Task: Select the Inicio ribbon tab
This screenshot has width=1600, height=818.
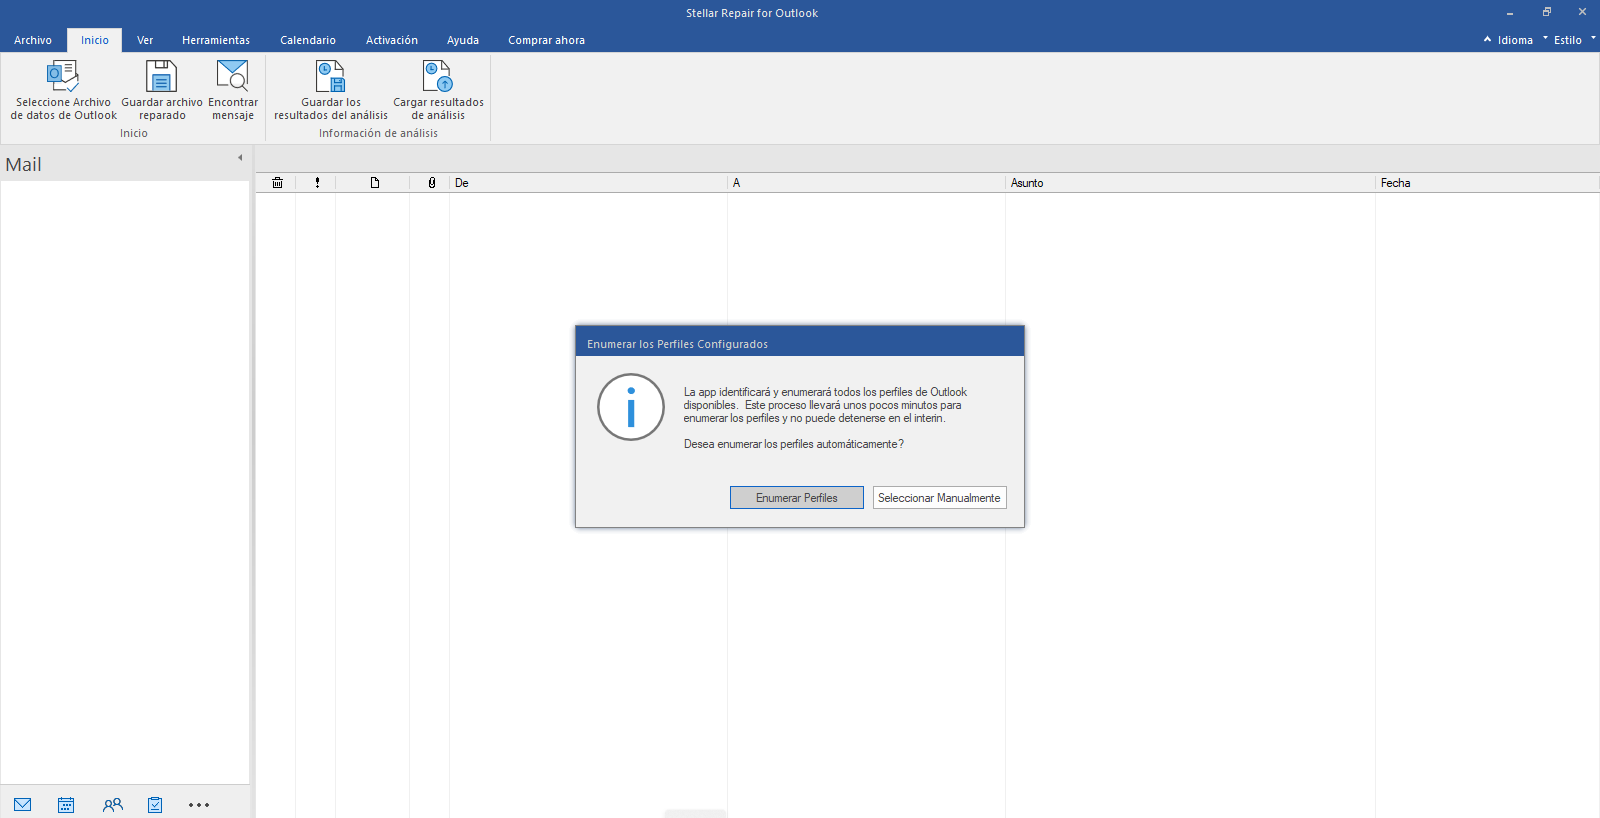Action: (x=95, y=40)
